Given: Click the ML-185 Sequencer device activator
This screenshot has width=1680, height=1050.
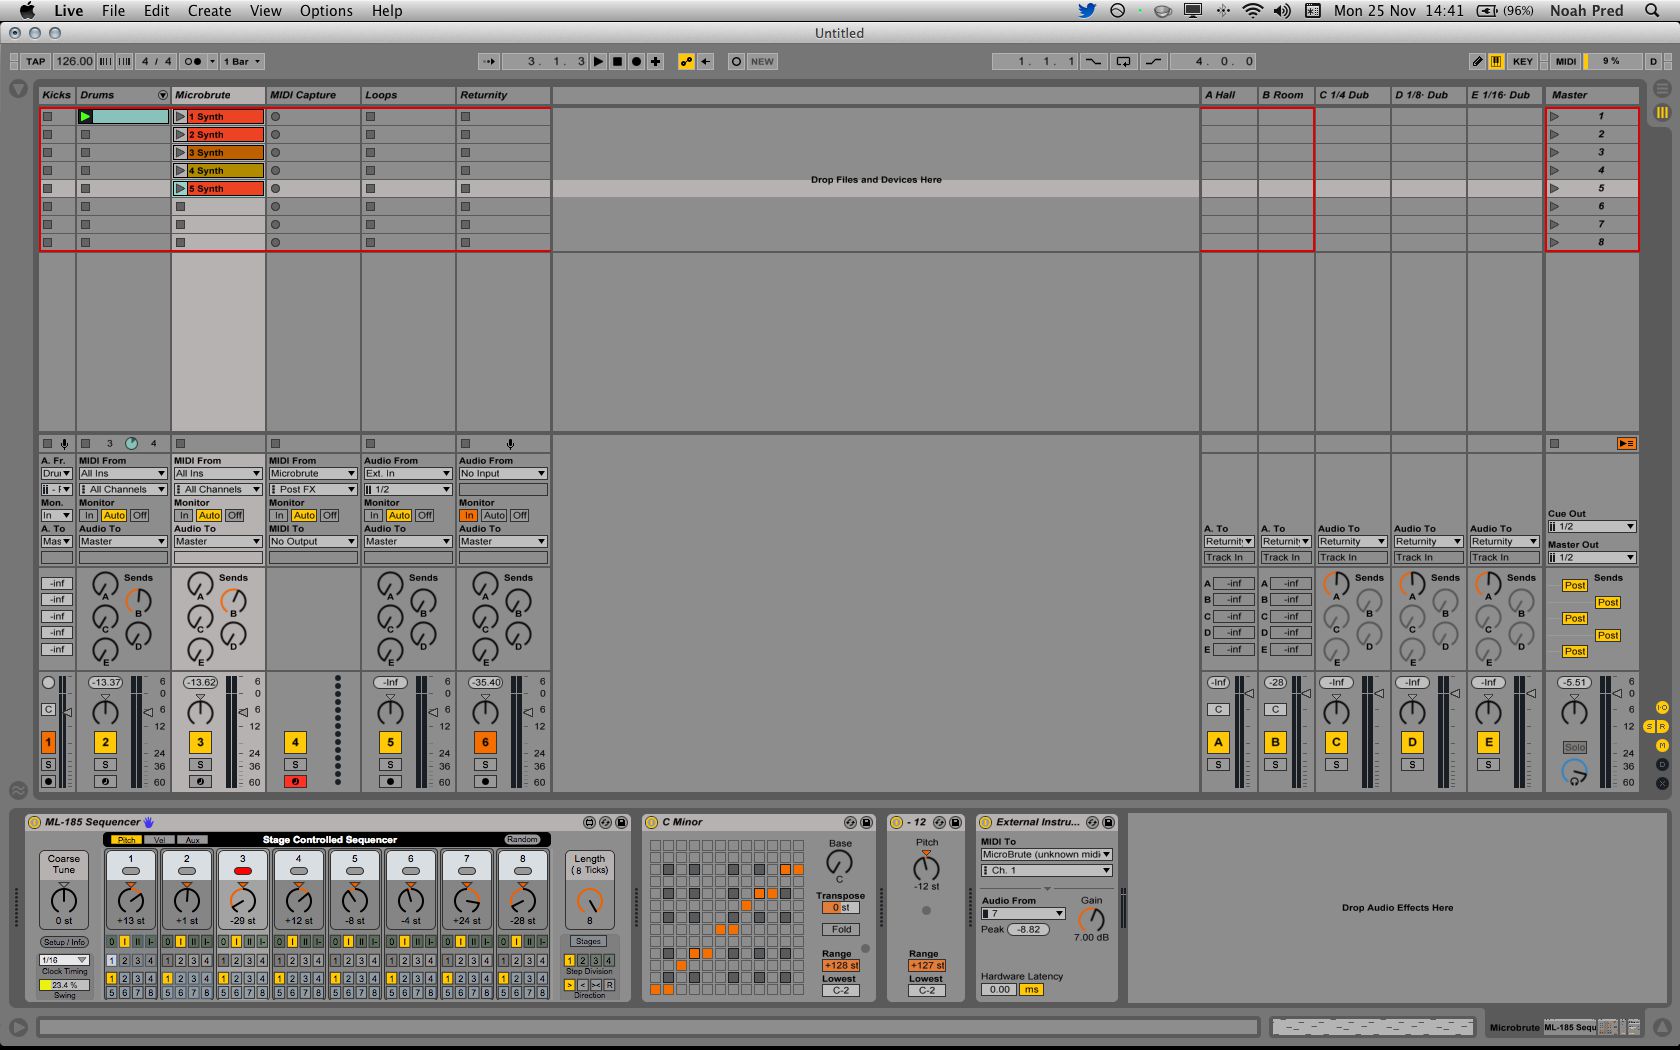Looking at the screenshot, I should [x=34, y=822].
